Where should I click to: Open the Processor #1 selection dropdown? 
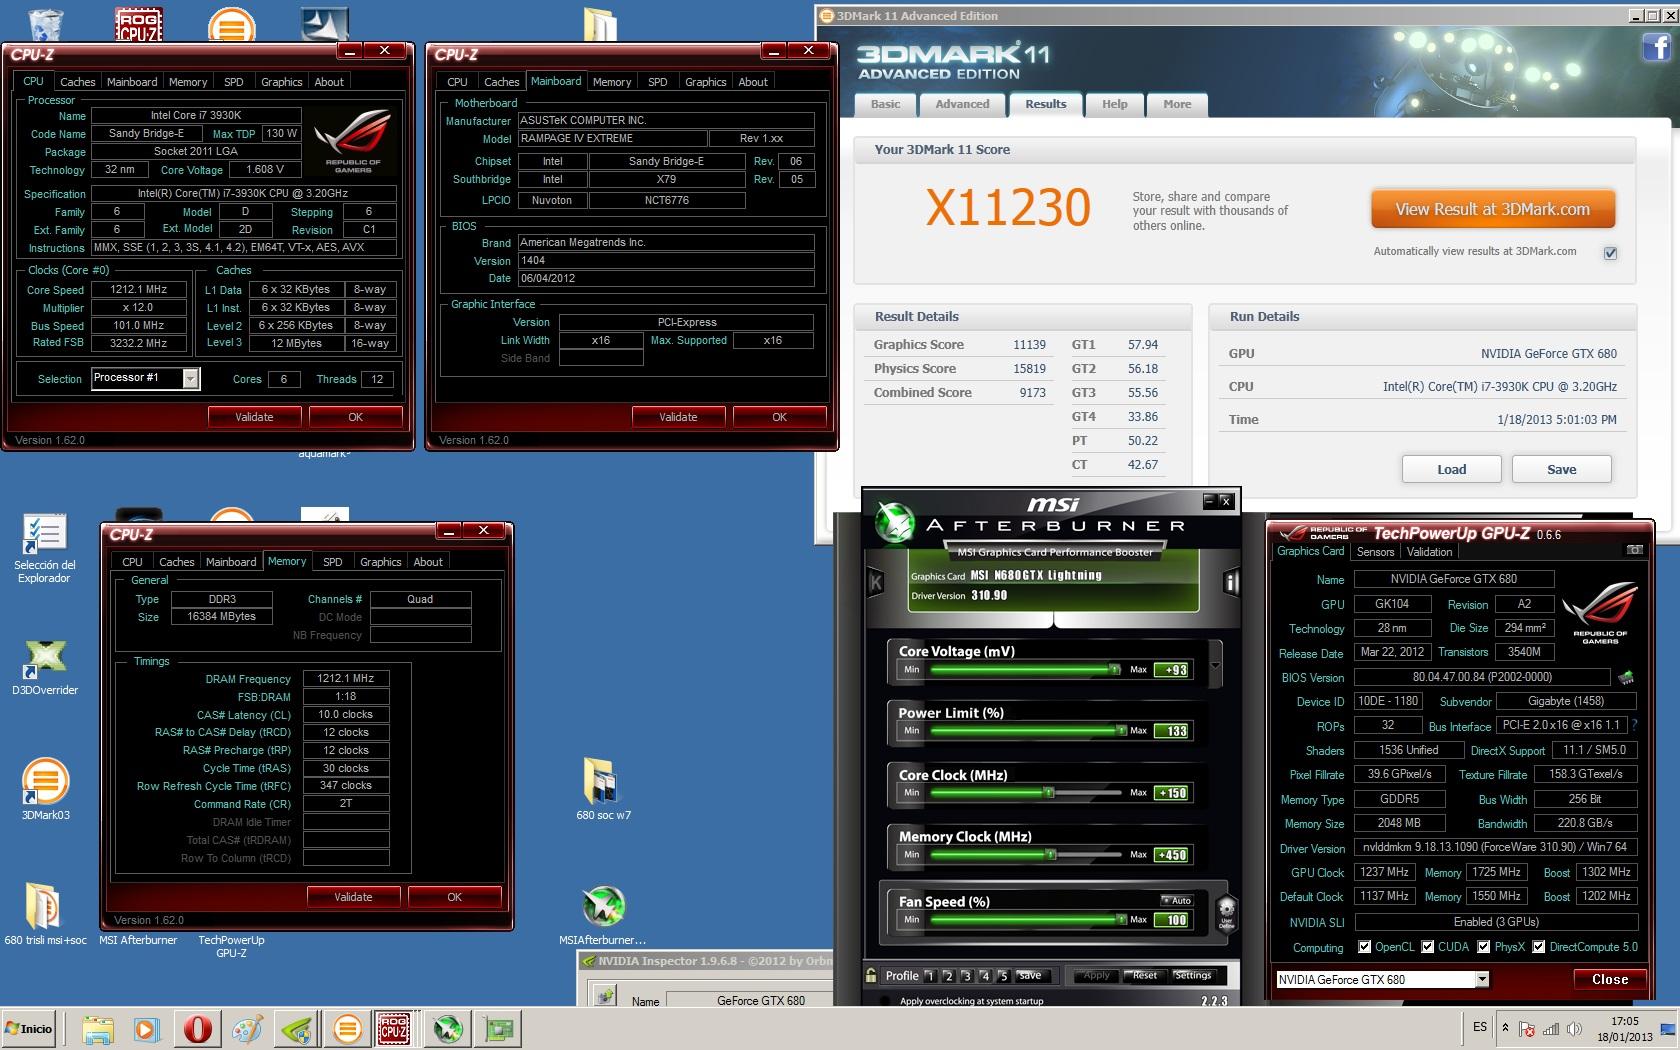[x=190, y=378]
